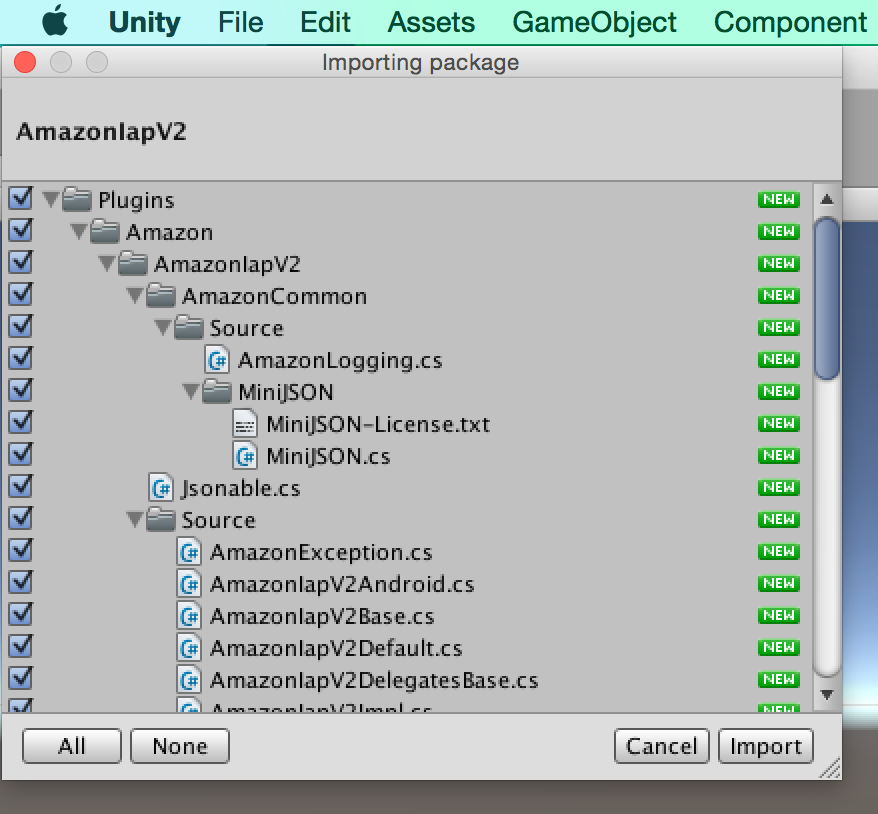Click the Amazon folder icon

[x=107, y=231]
